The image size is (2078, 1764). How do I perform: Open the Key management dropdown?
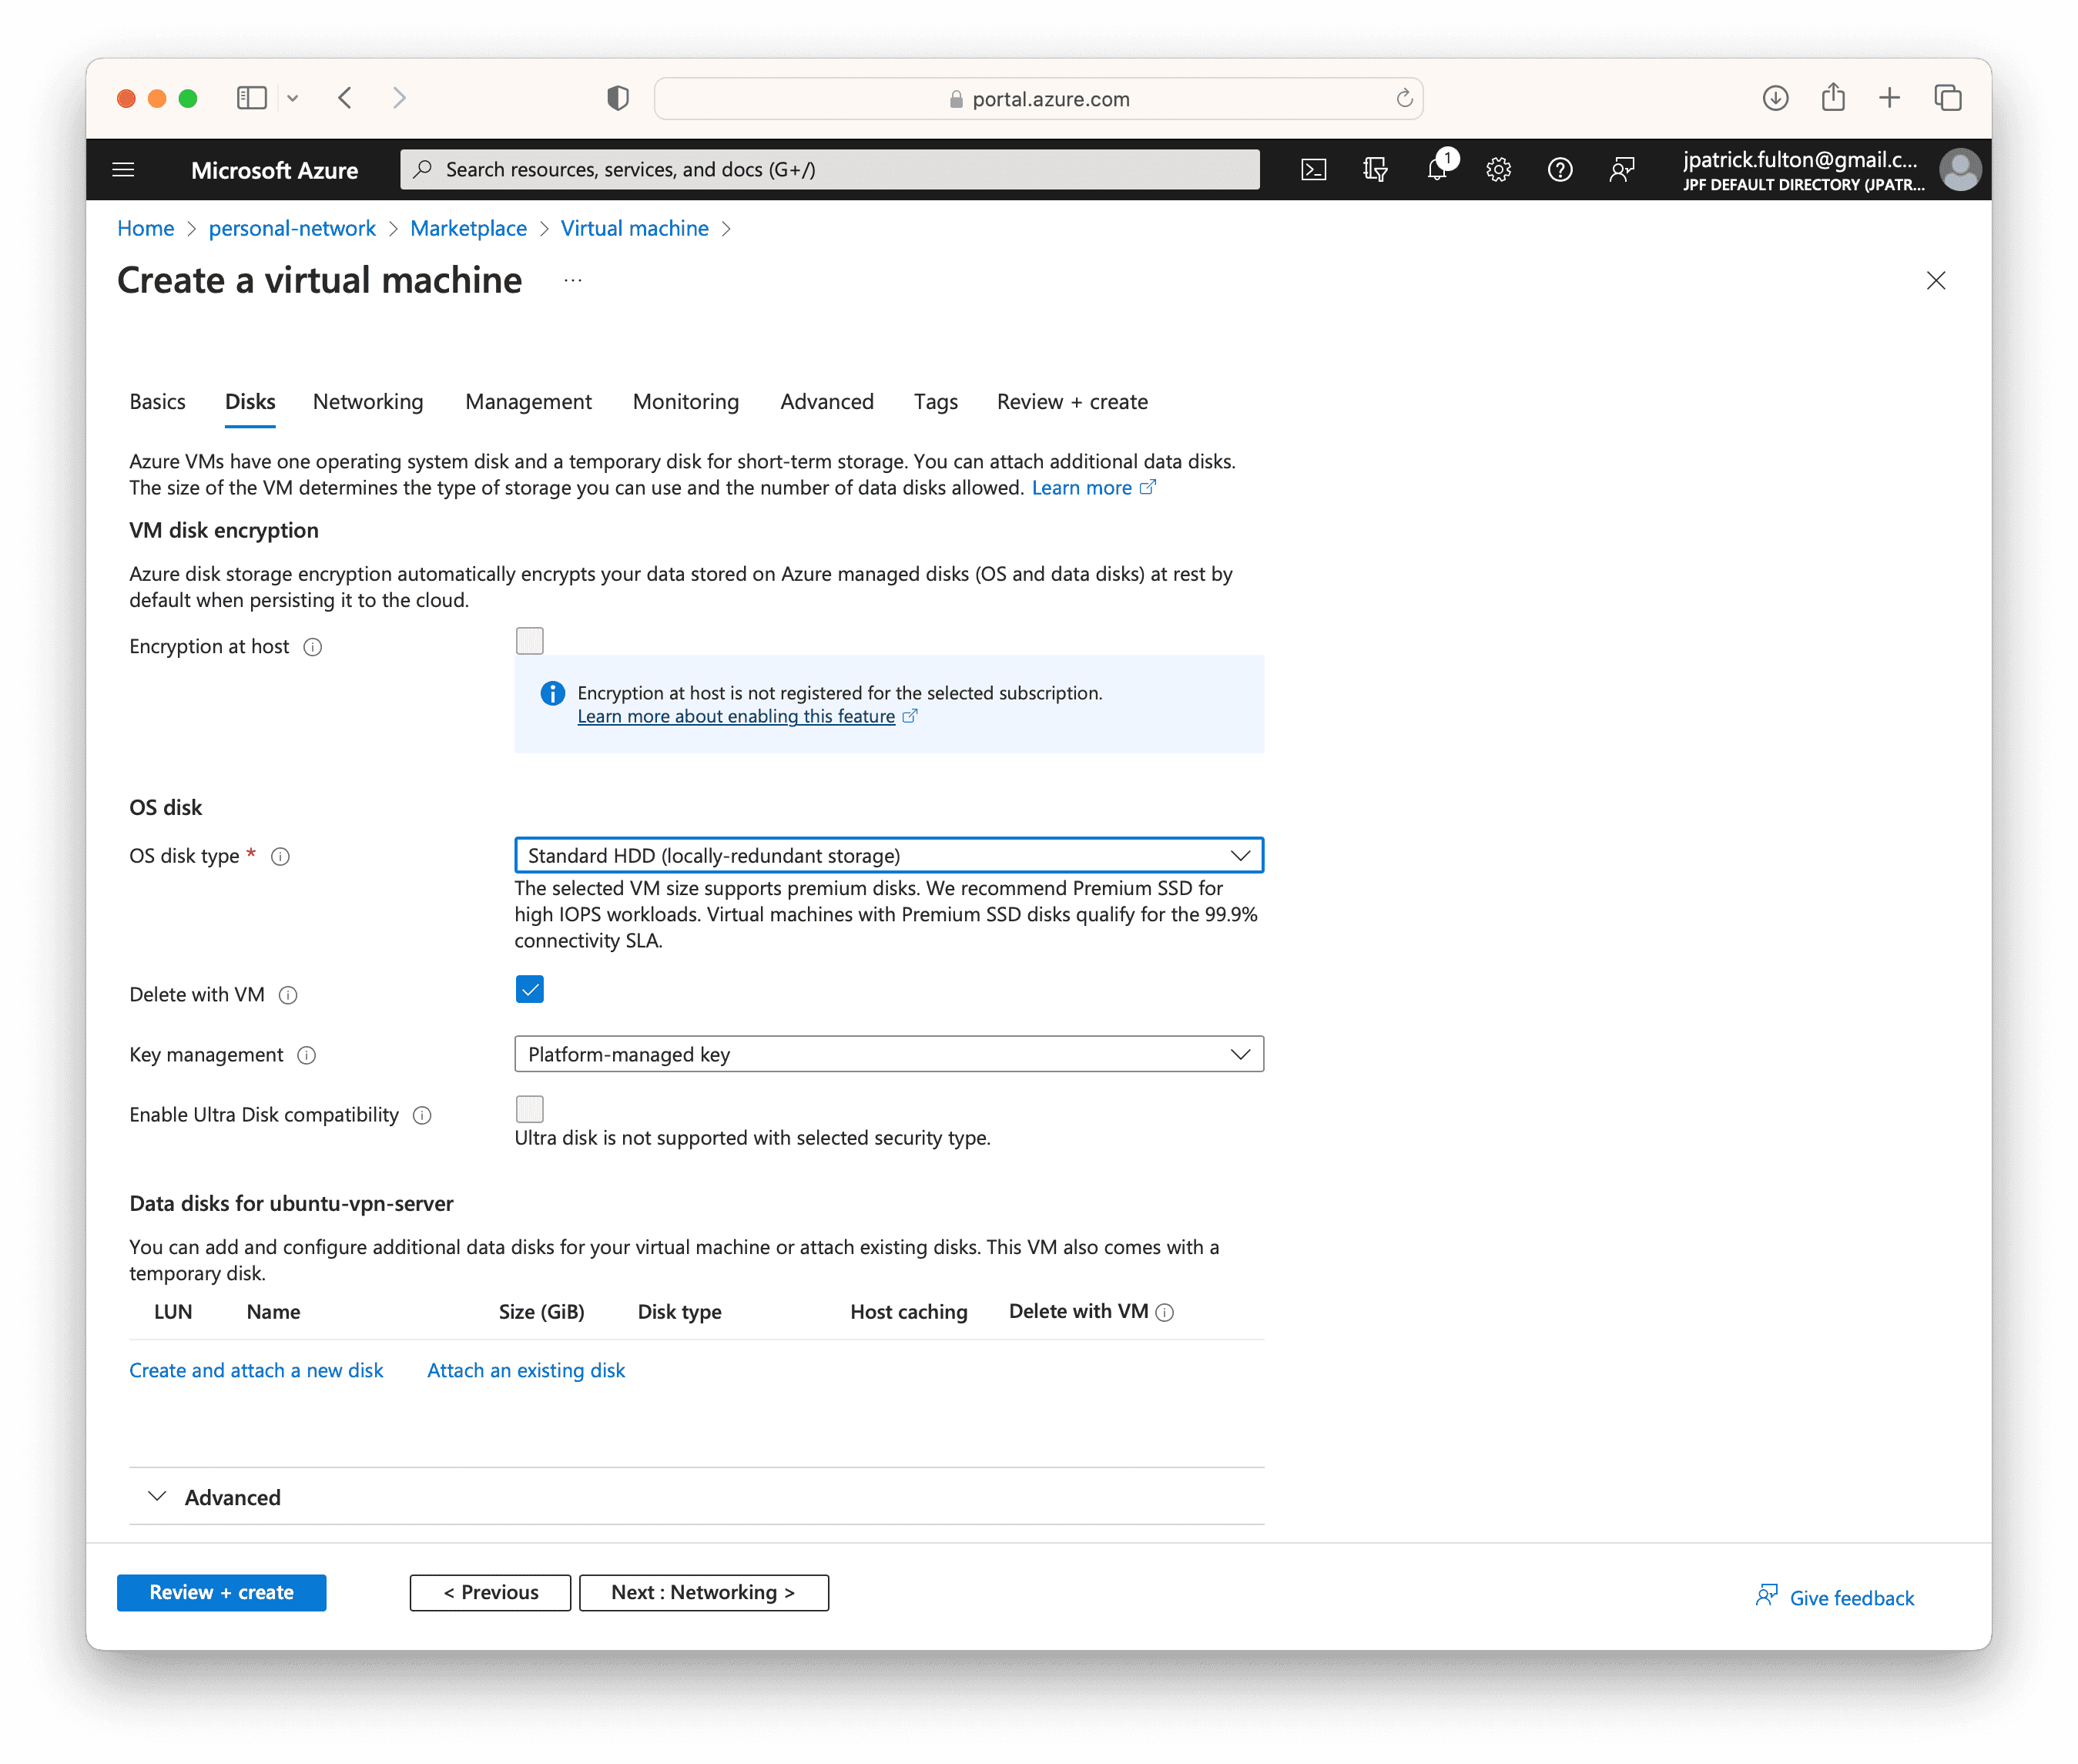point(888,1055)
